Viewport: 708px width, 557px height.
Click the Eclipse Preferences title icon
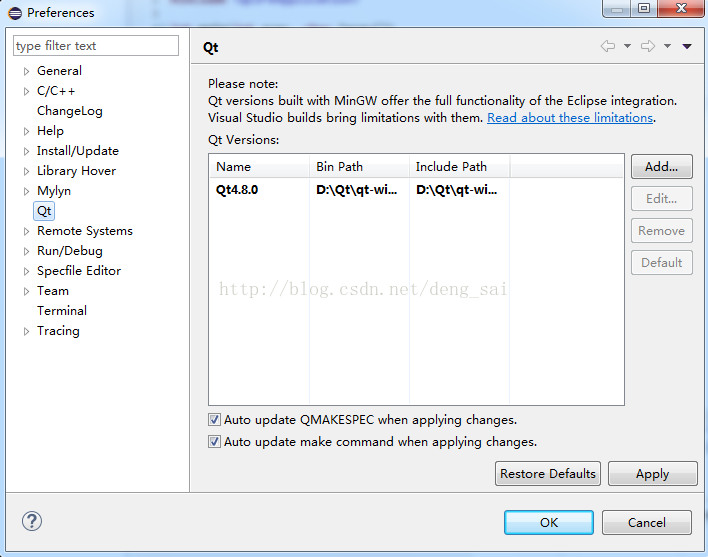click(x=15, y=13)
